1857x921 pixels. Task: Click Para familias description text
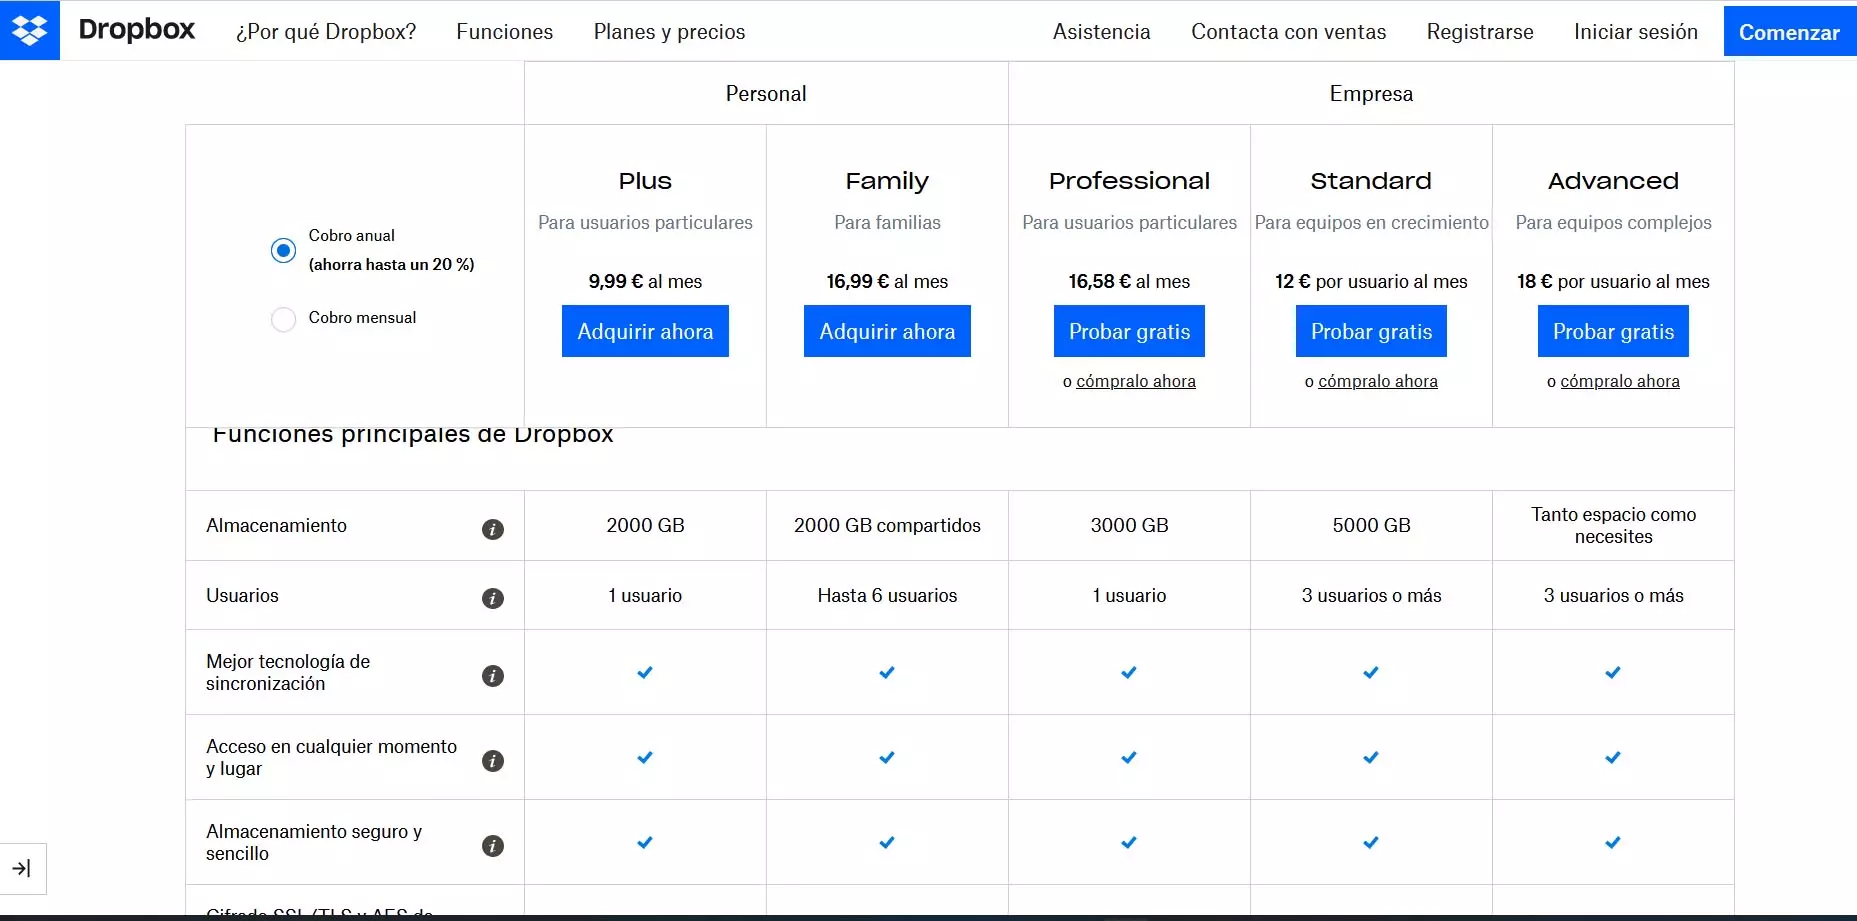[x=887, y=223]
